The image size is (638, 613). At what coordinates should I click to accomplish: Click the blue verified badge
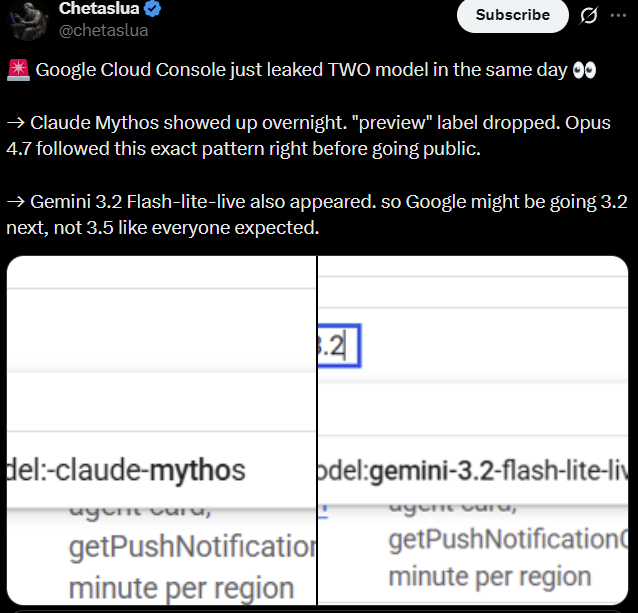pyautogui.click(x=153, y=9)
